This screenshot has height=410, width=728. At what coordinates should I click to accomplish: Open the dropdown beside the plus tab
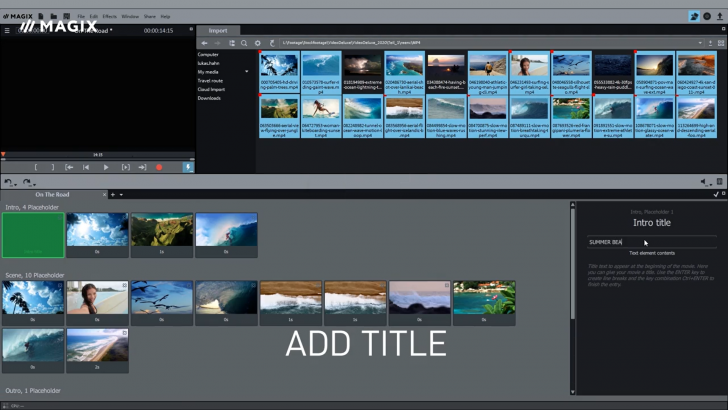coord(121,195)
